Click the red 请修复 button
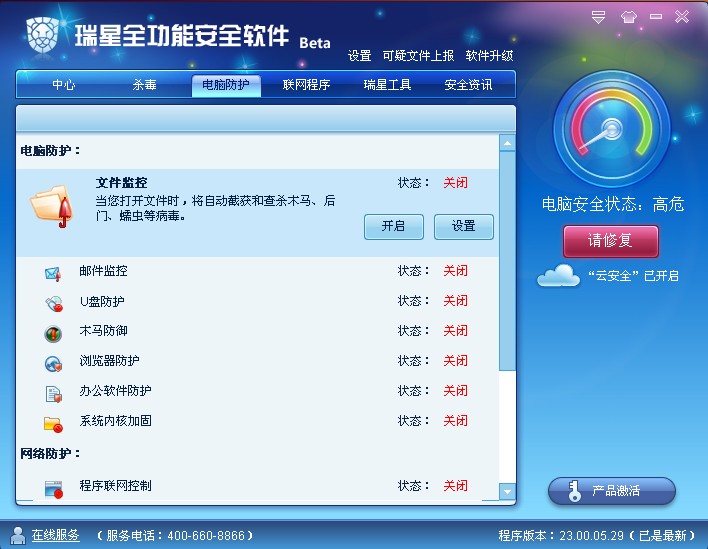Image resolution: width=708 pixels, height=549 pixels. [611, 241]
